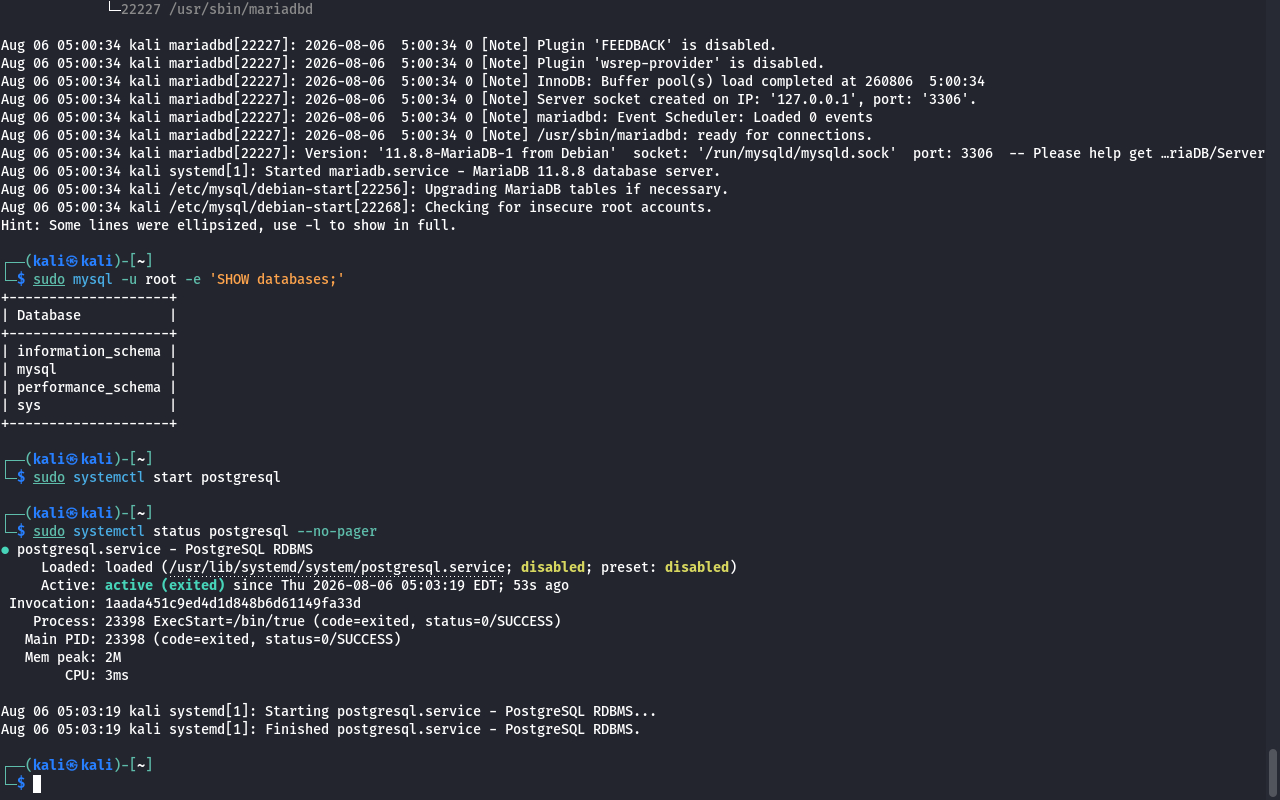Click the Mem peak 2M value
Screen dimensions: 1280x800
click(x=113, y=657)
